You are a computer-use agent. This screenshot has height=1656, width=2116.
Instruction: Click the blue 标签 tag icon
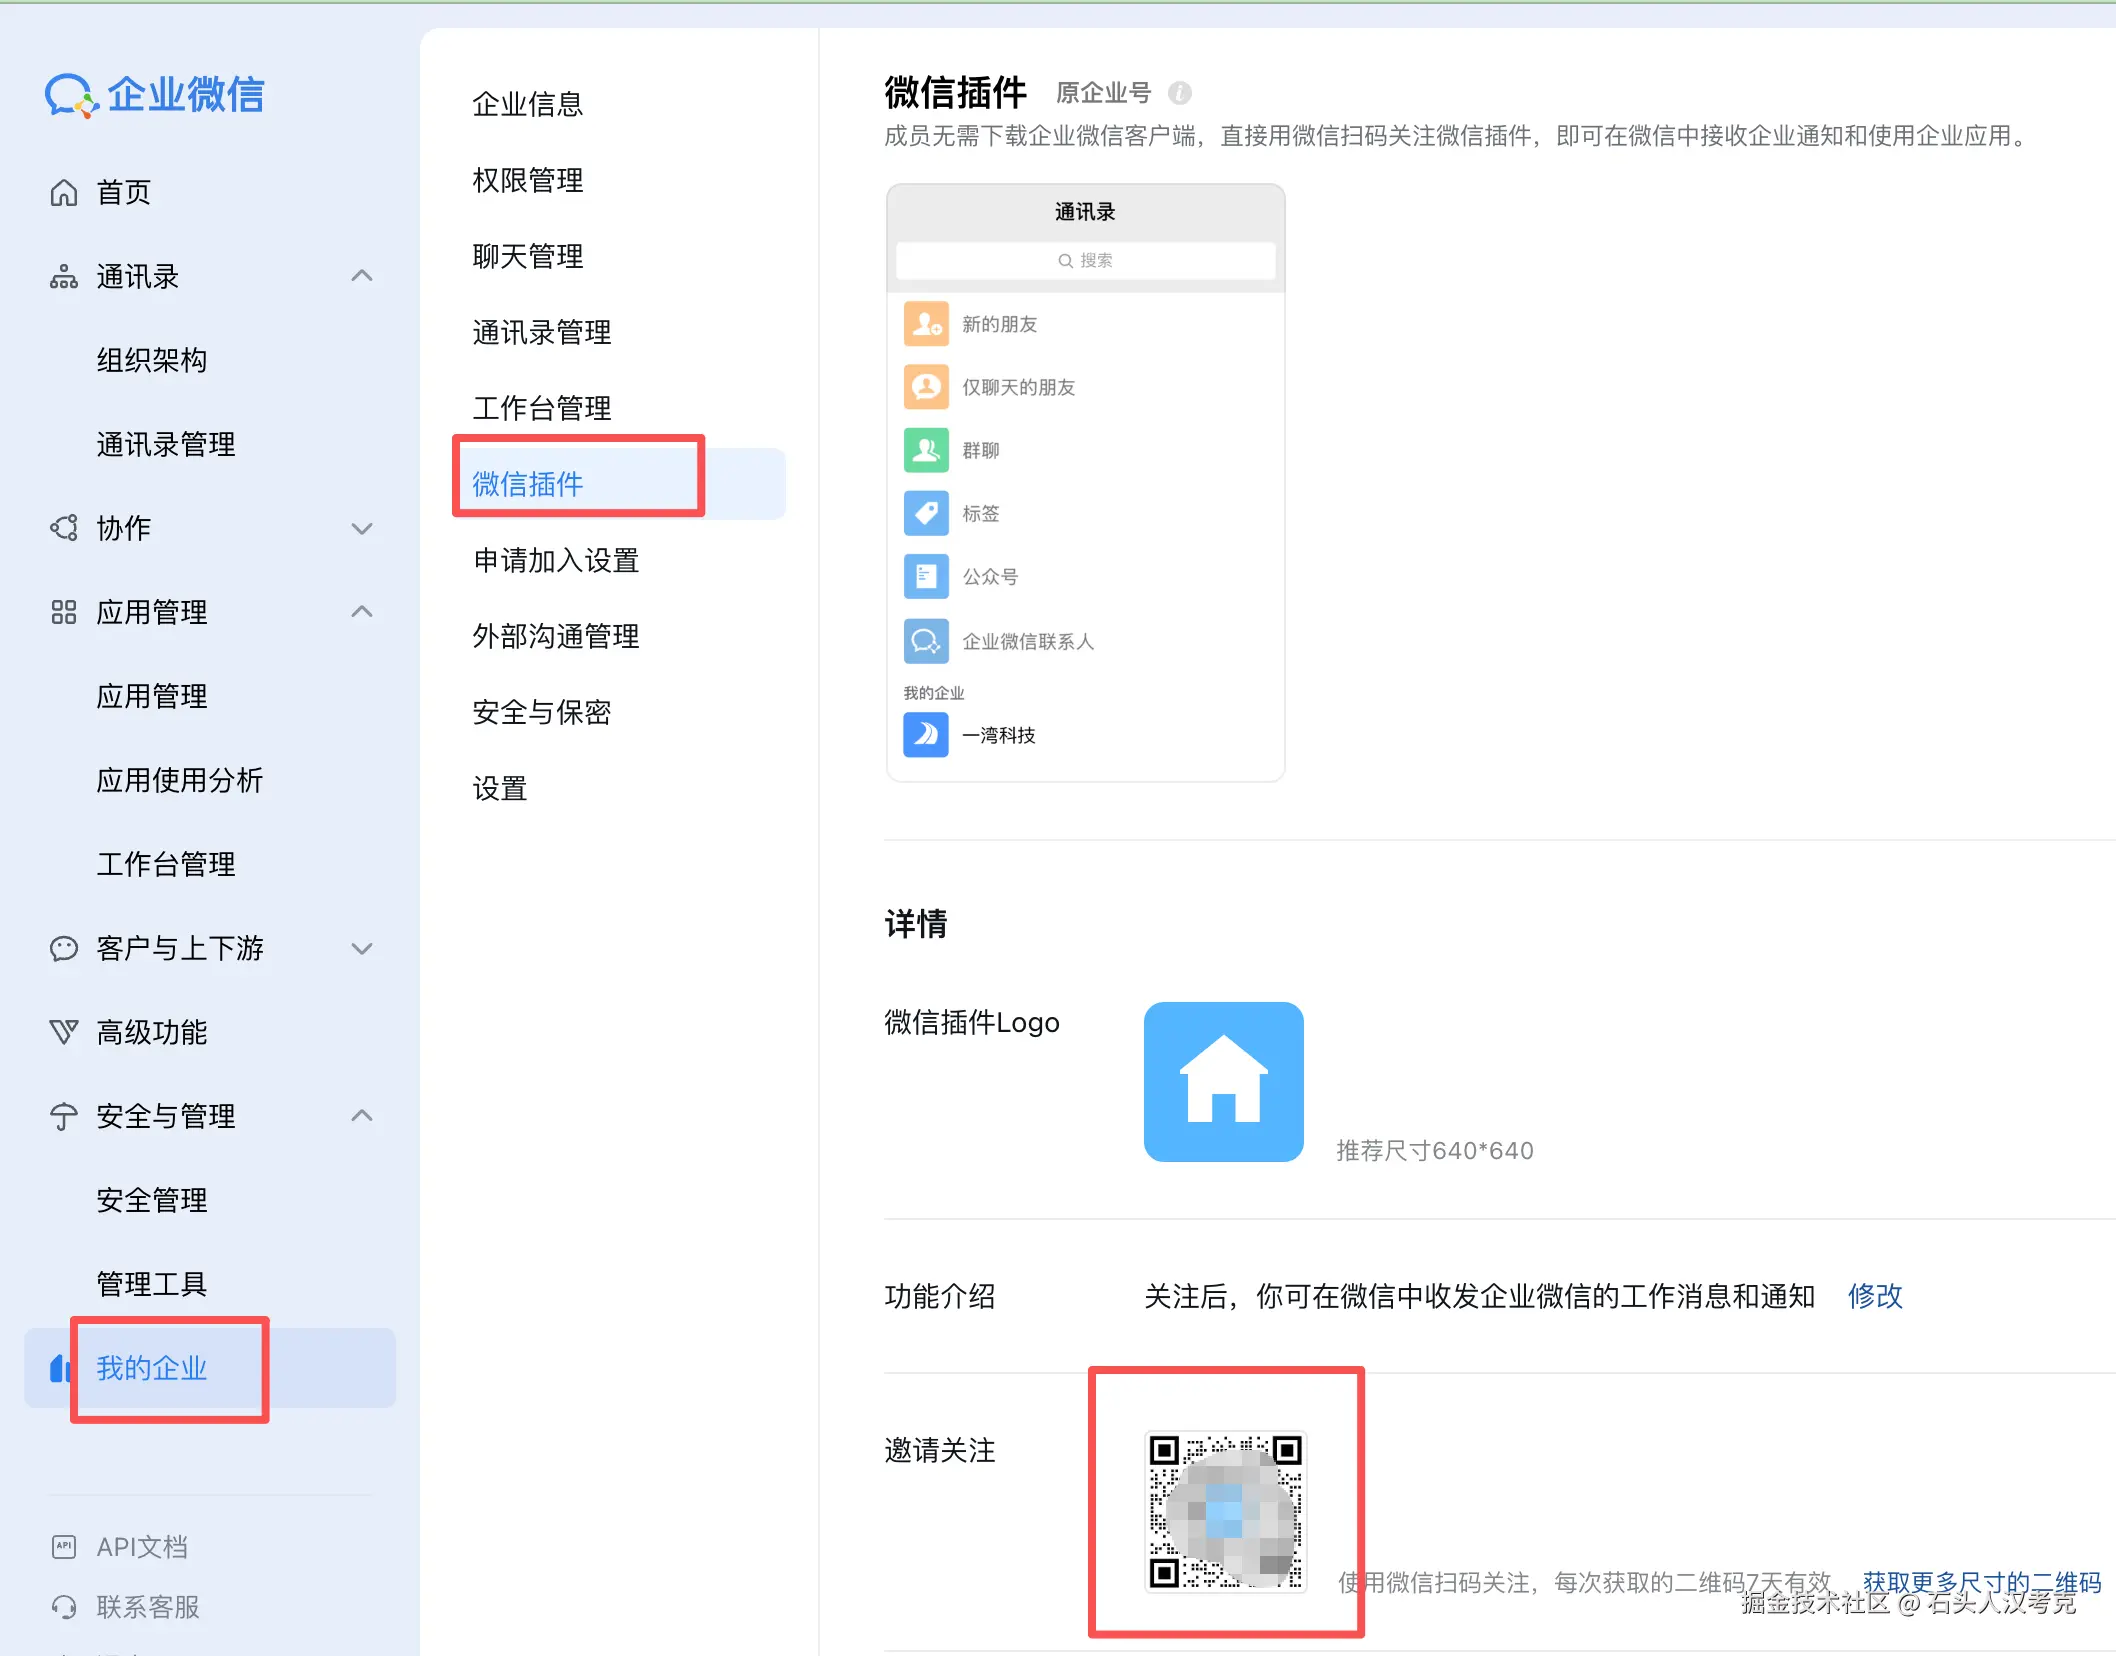926,513
